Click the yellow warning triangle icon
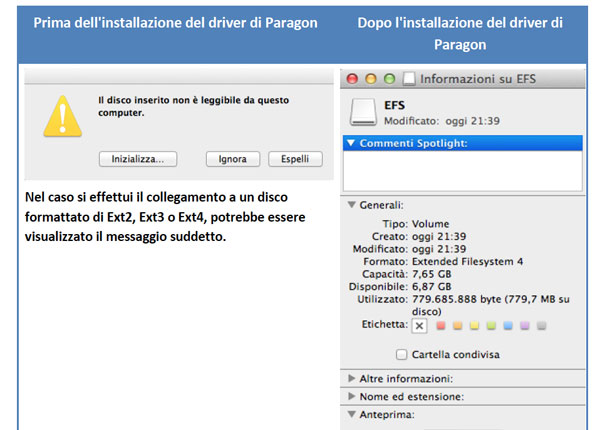 click(62, 116)
